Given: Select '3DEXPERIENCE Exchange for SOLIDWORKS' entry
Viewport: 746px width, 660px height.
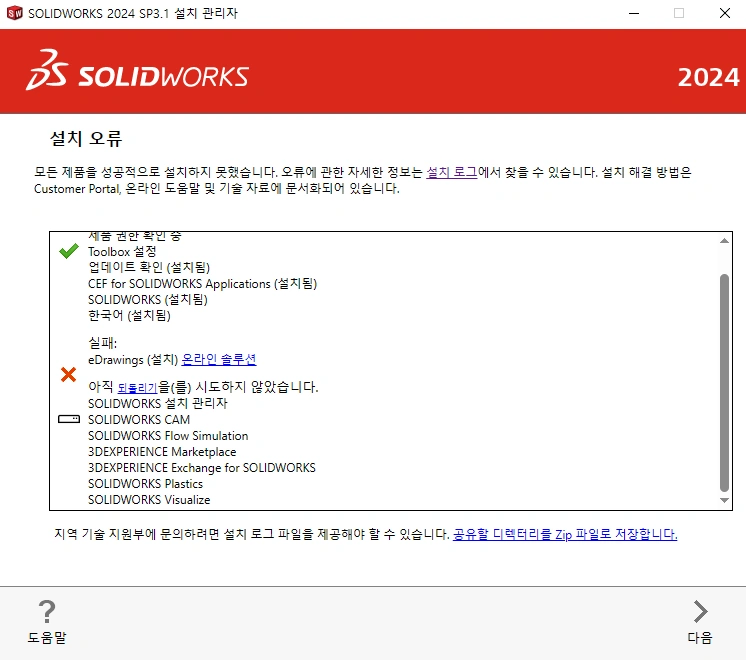Looking at the screenshot, I should (202, 468).
